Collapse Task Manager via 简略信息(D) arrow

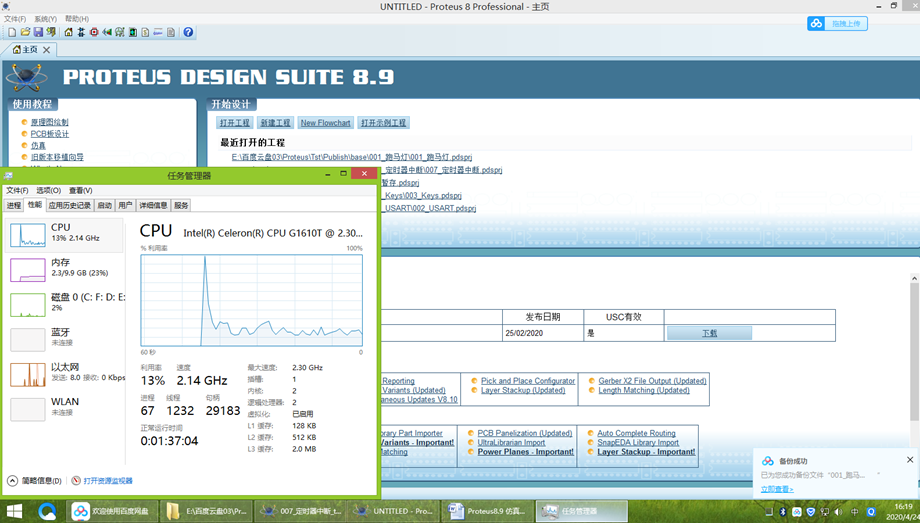pyautogui.click(x=12, y=481)
